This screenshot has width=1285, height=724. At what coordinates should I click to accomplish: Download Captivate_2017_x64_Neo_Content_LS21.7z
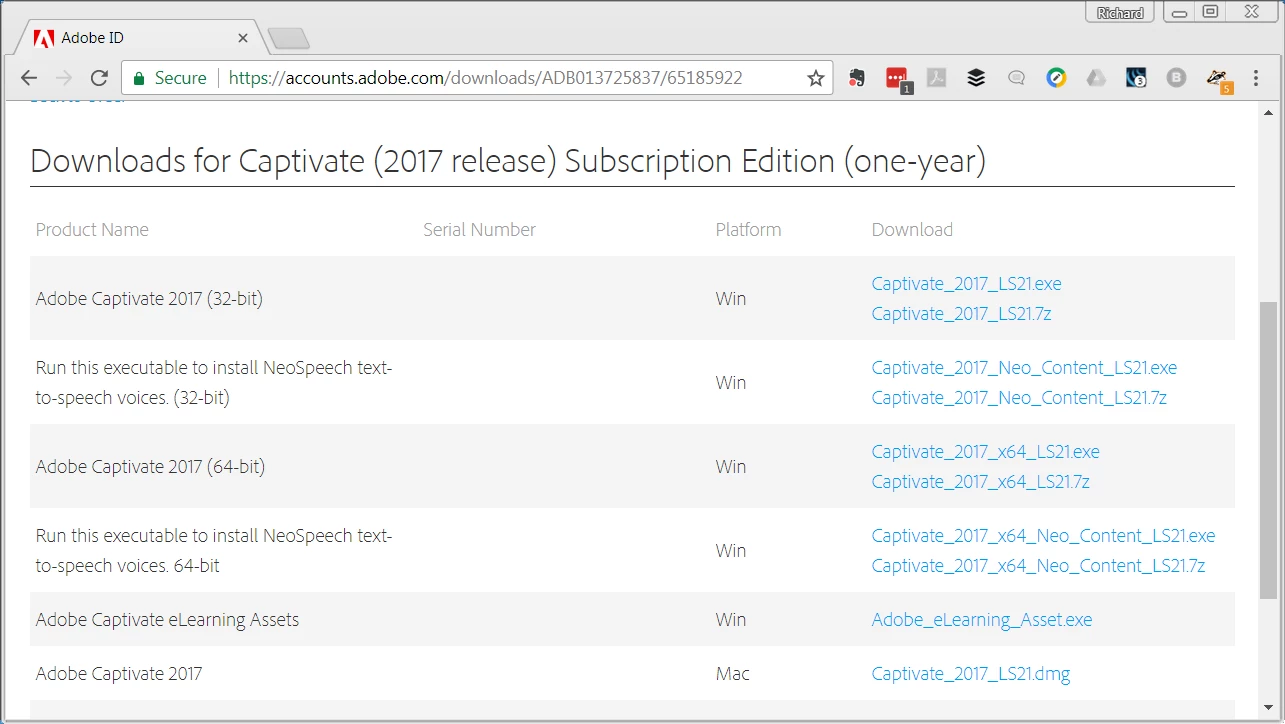point(1038,566)
